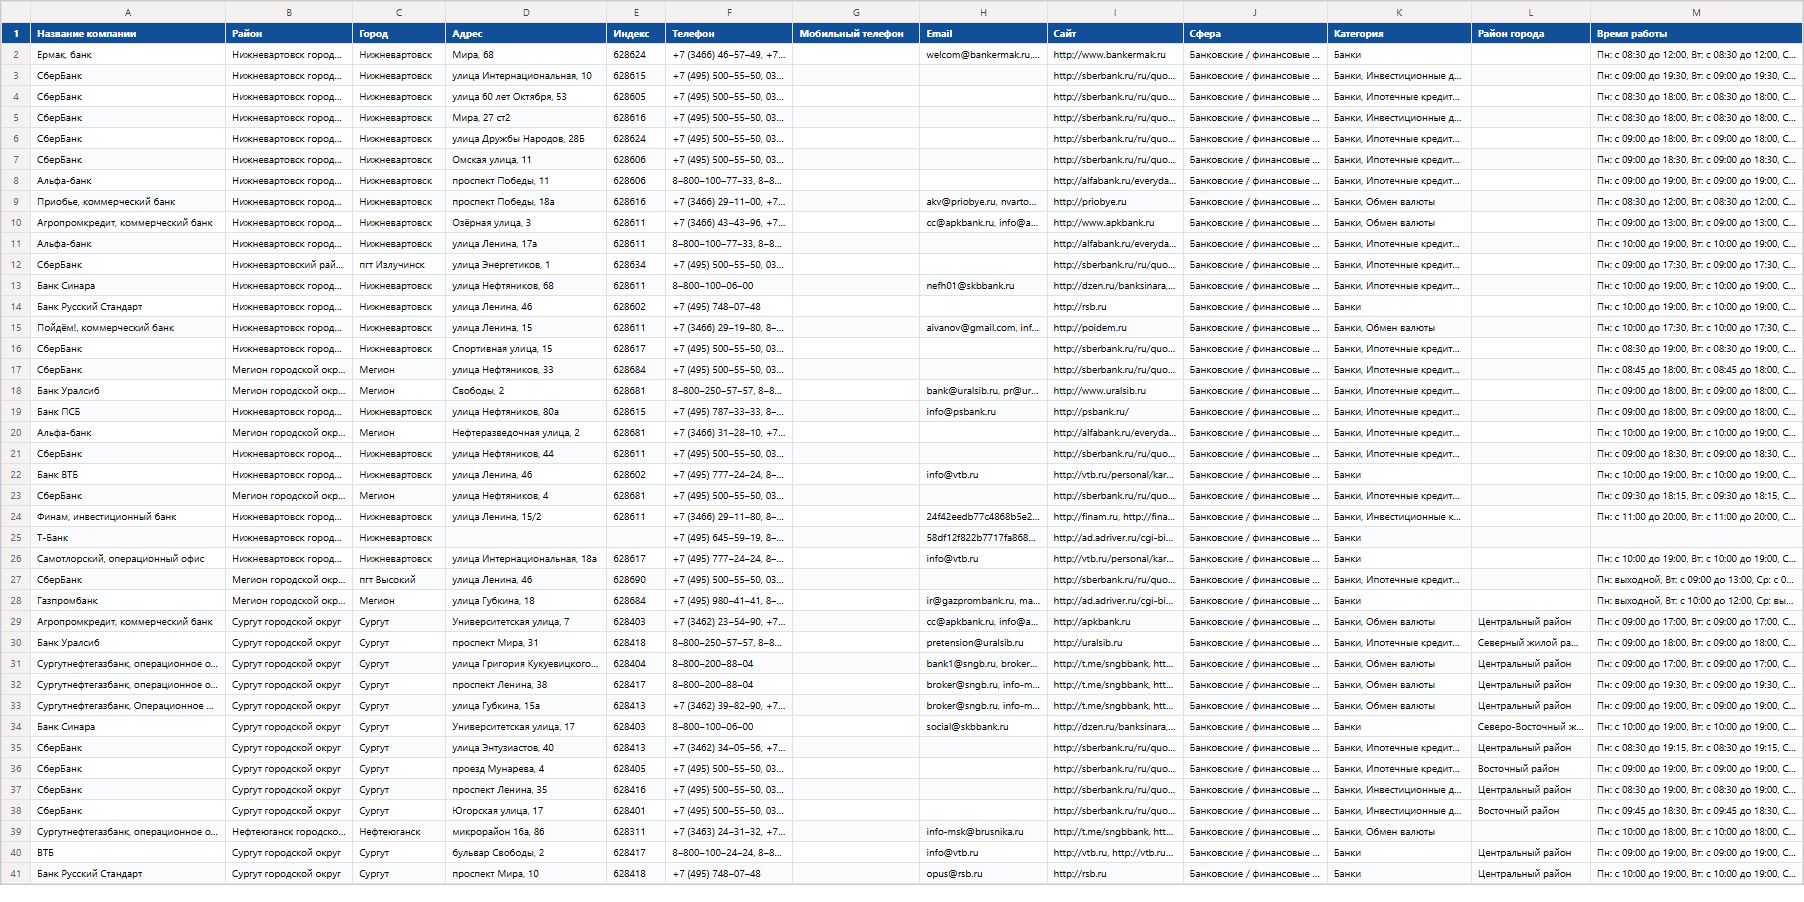1804x902 pixels.
Task: Click the 'Название компании' header cell
Action: coord(128,33)
